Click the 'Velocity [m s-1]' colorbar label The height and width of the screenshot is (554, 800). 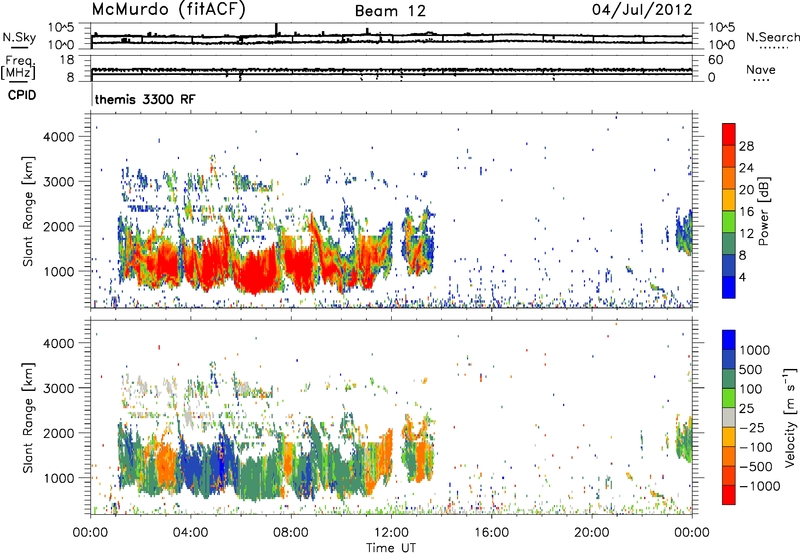click(x=790, y=417)
